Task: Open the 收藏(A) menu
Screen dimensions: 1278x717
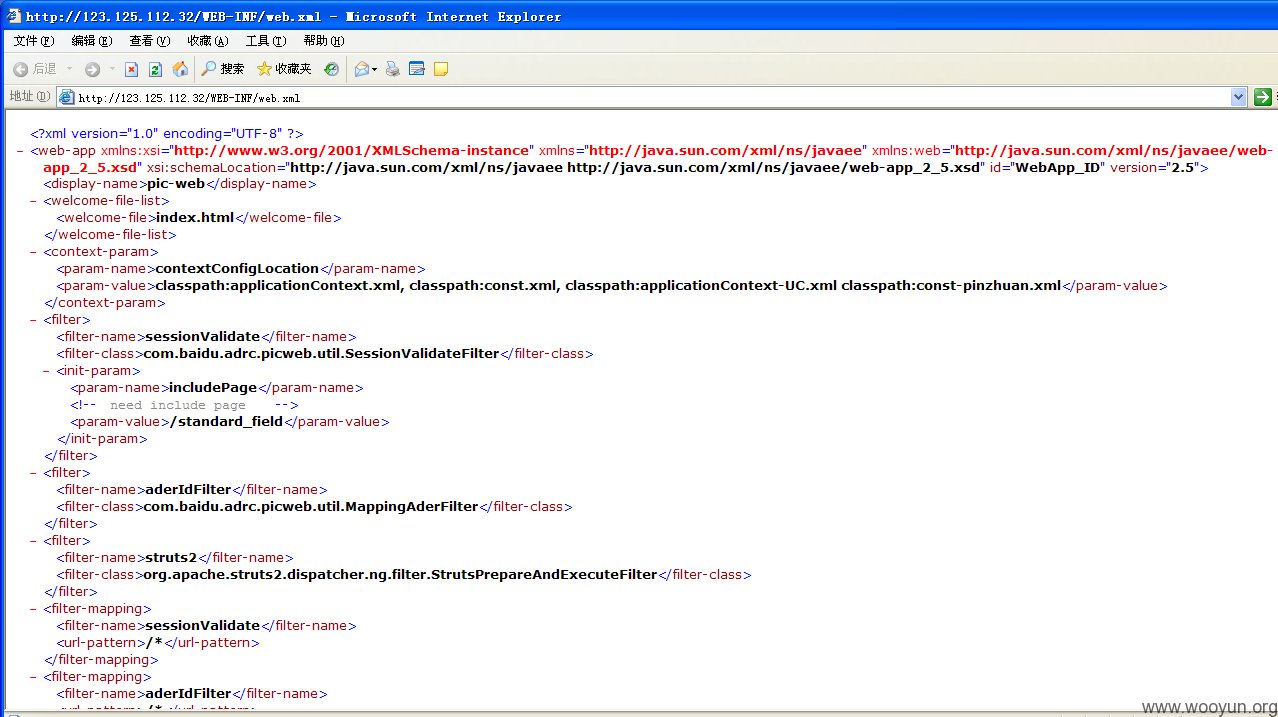Action: (207, 41)
